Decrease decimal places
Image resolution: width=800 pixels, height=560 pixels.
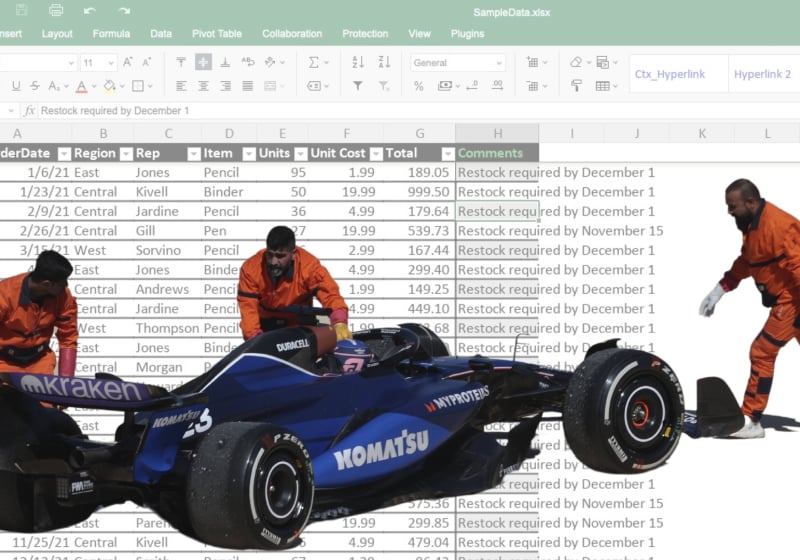coord(472,86)
